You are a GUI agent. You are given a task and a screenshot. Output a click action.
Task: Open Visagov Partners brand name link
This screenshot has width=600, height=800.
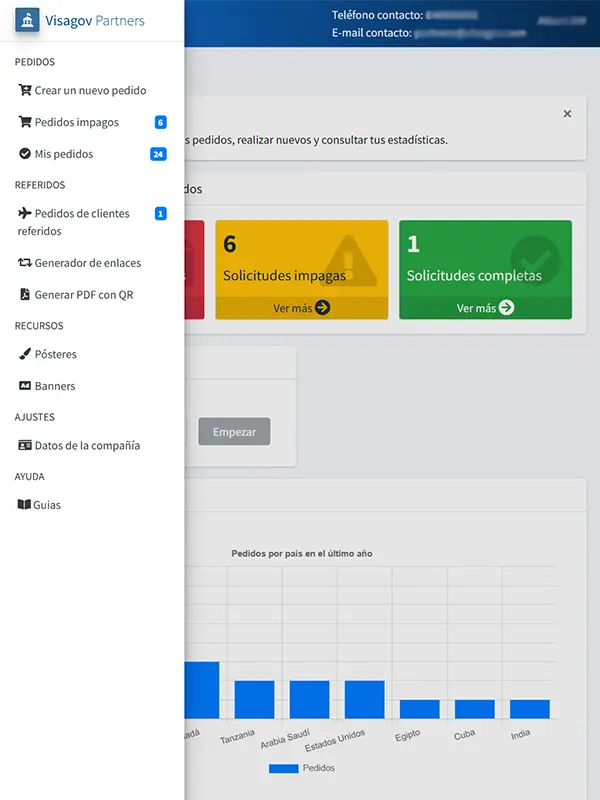[95, 21]
